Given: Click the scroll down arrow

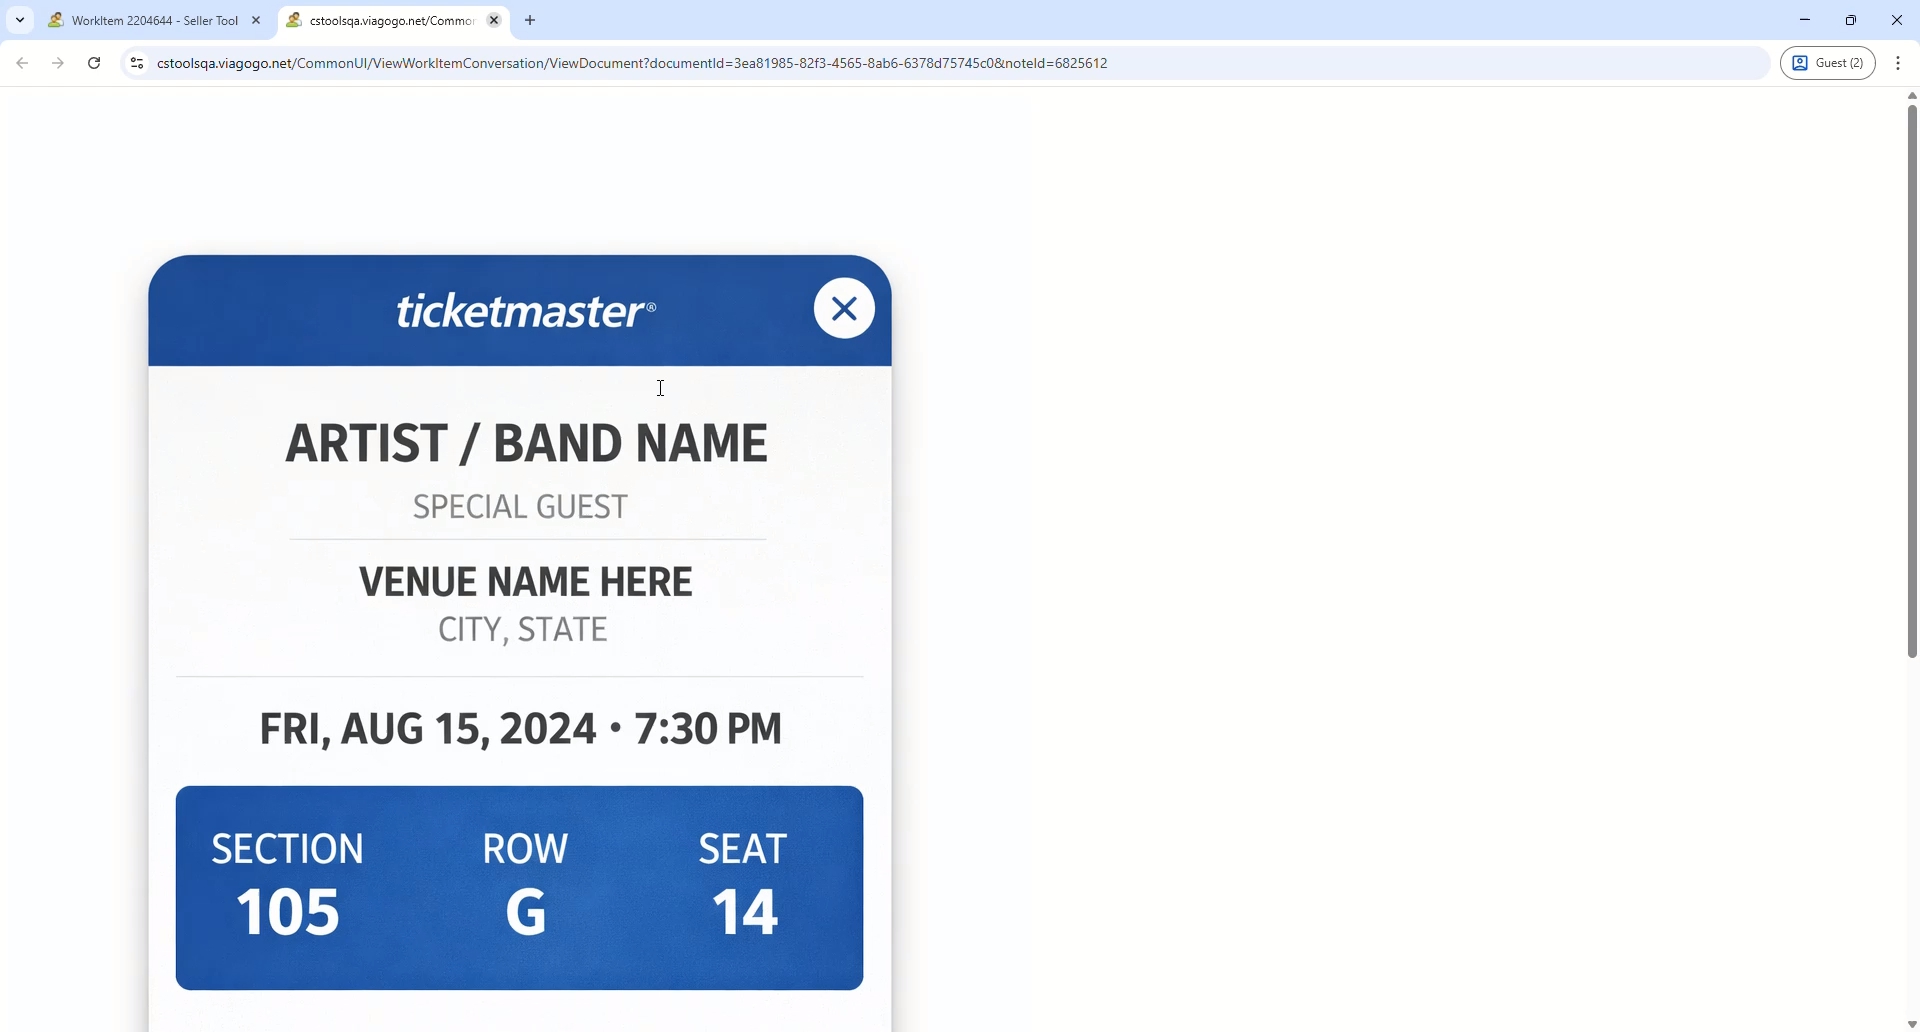Looking at the screenshot, I should tap(1911, 1024).
